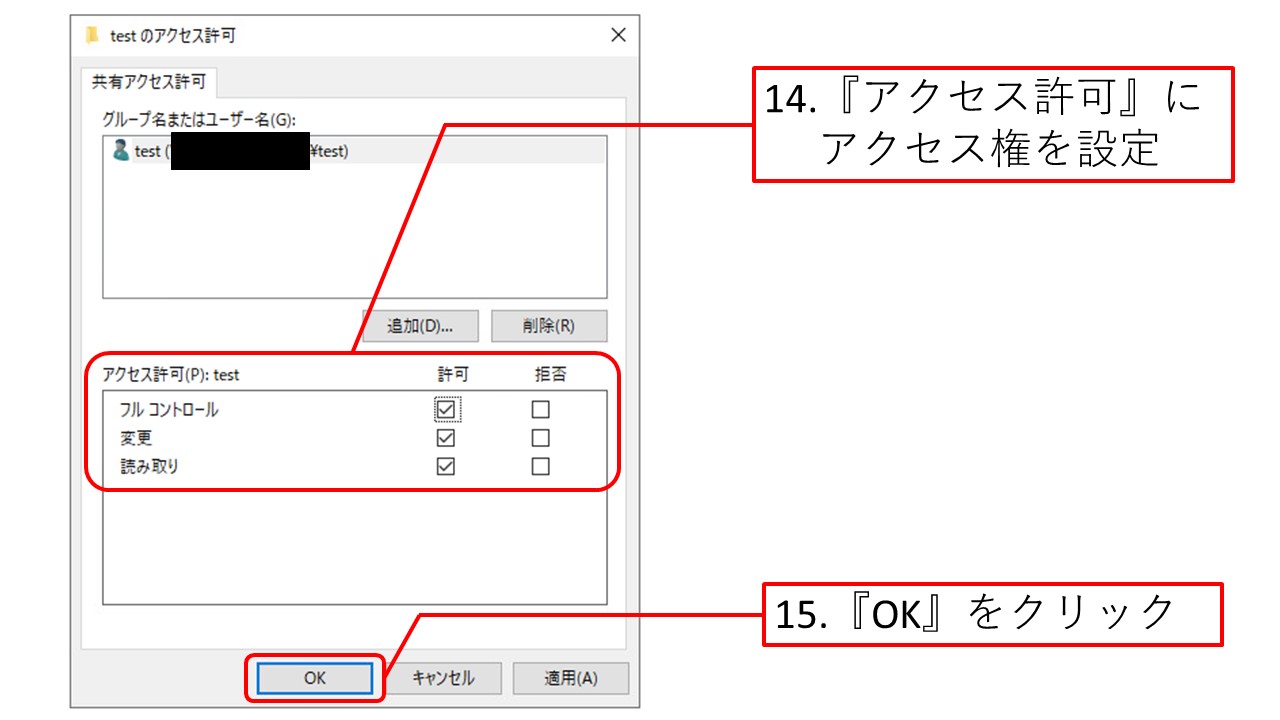This screenshot has width=1280, height=720.
Task: Toggle the フル コントロール allow checkbox
Action: 446,409
